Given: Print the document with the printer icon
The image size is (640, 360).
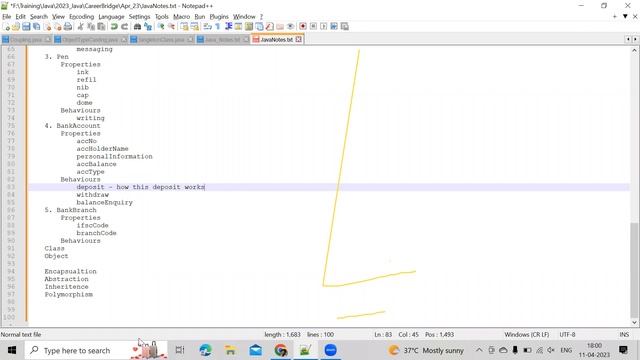Looking at the screenshot, I should [68, 27].
